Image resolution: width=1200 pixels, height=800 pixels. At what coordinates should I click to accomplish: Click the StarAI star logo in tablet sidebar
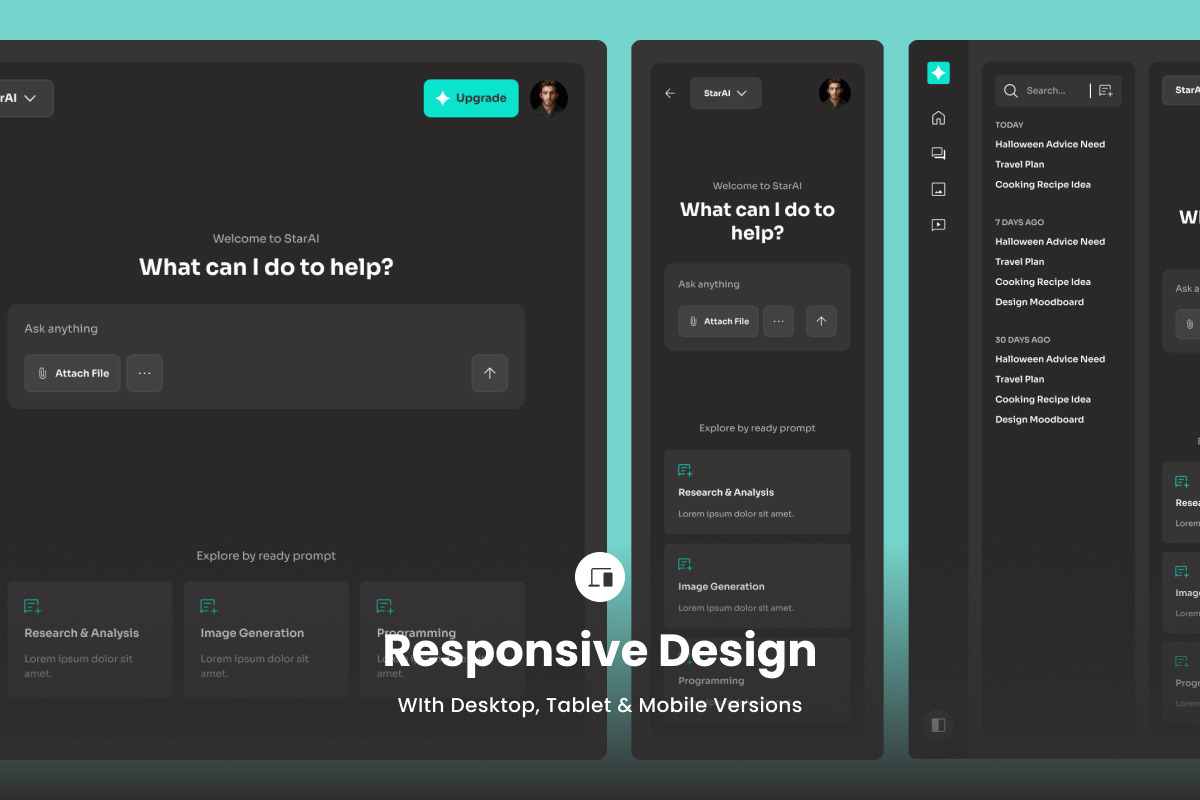point(938,73)
